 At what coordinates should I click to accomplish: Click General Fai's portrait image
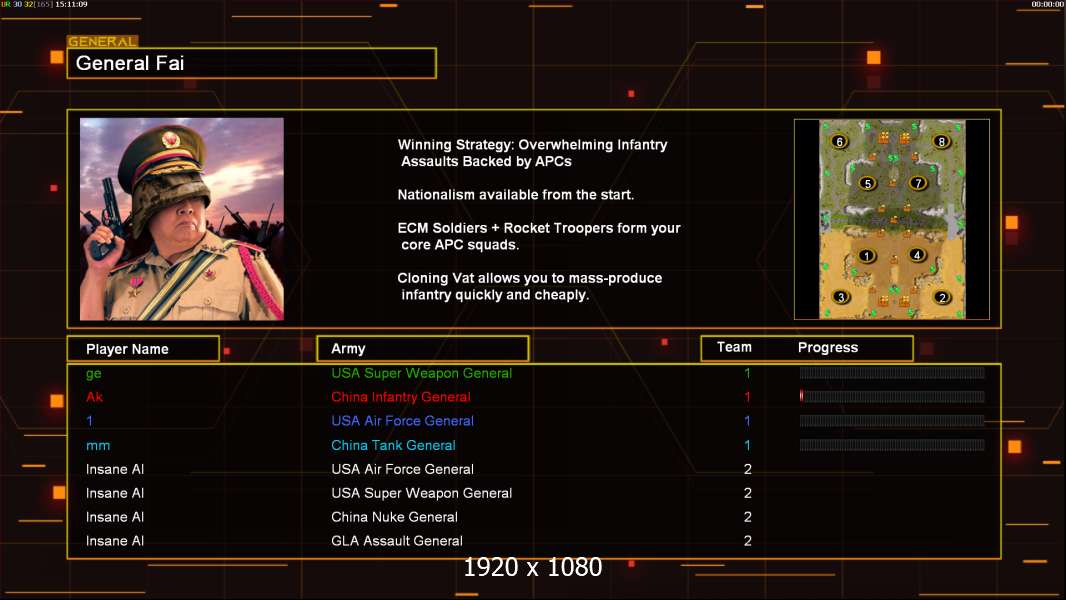click(182, 219)
